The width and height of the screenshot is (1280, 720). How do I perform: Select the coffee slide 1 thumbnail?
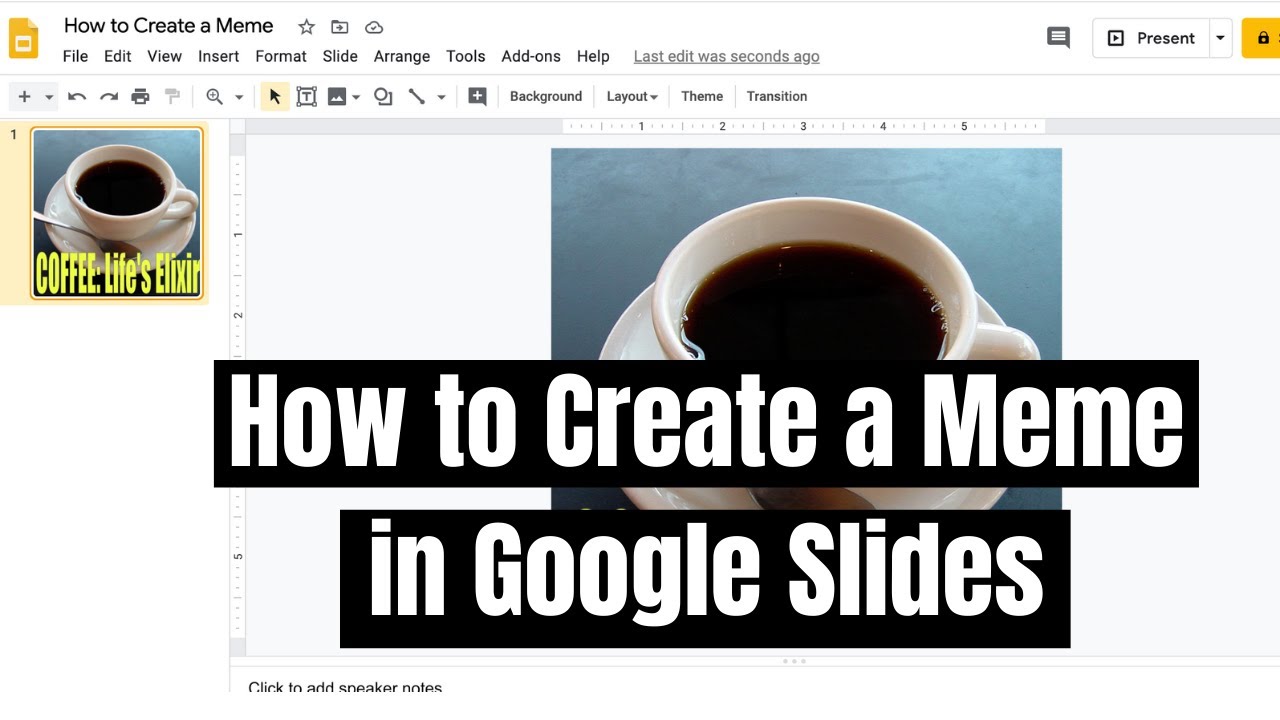tap(117, 213)
